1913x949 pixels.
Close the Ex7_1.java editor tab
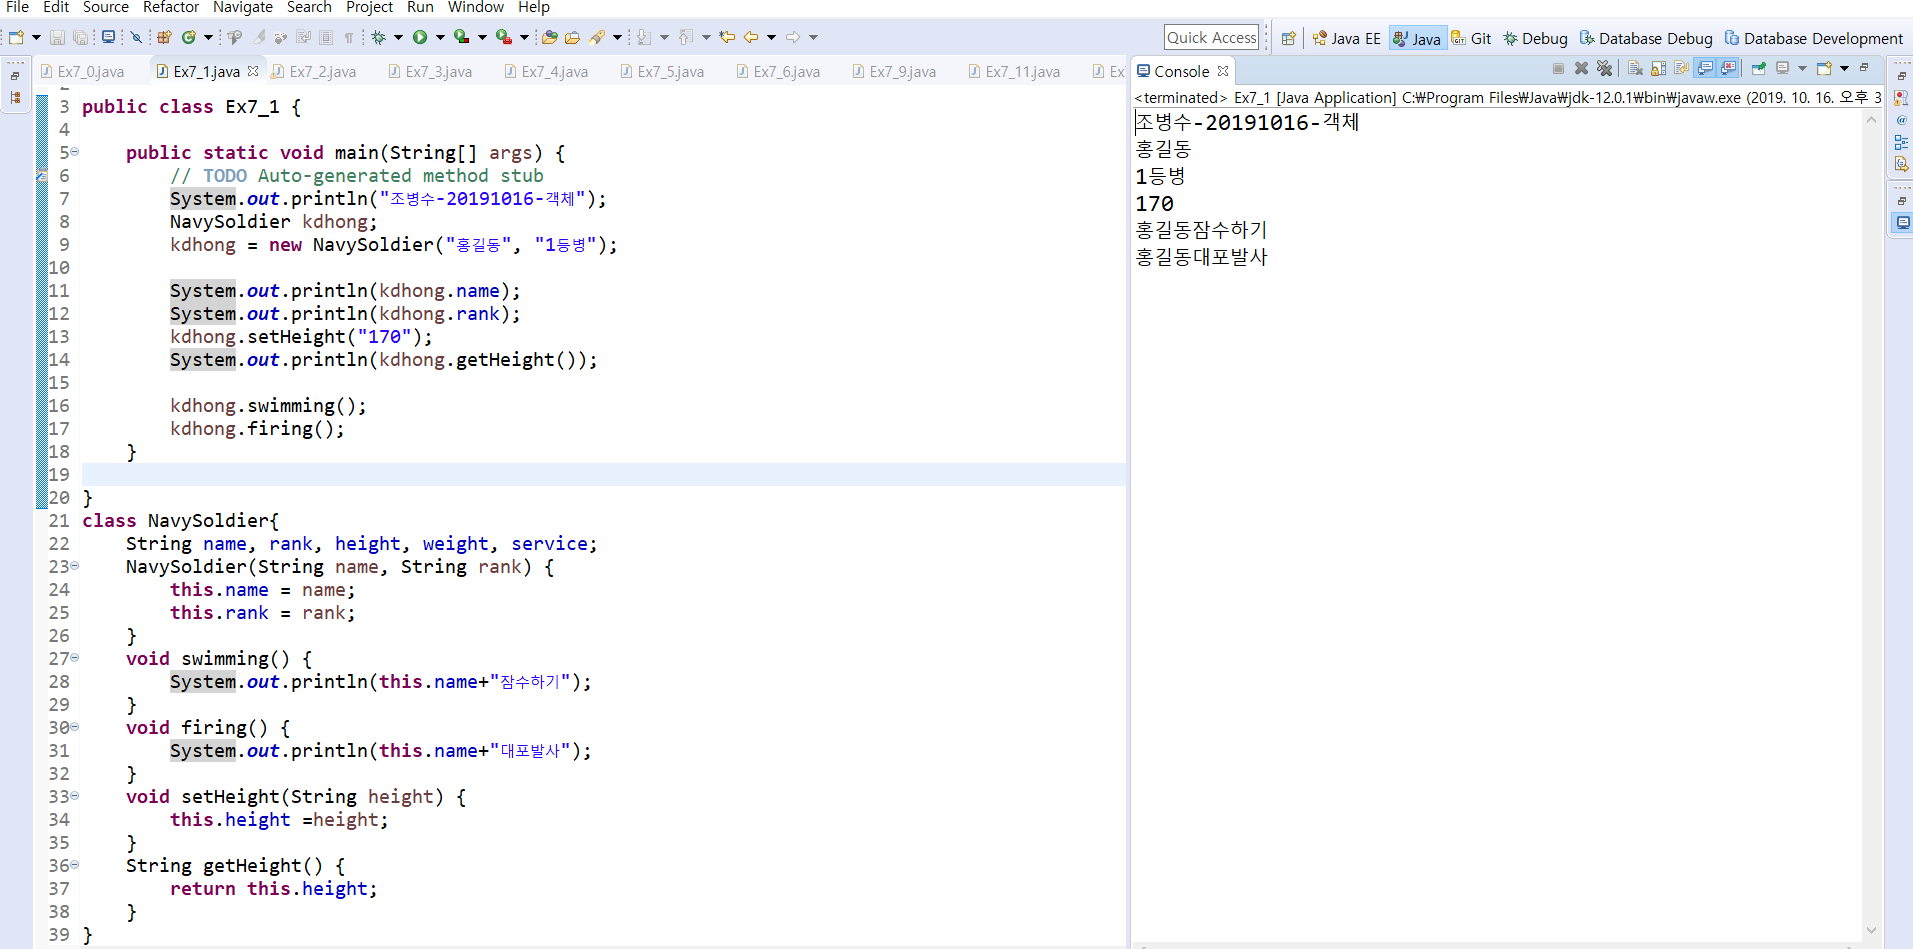tap(253, 71)
